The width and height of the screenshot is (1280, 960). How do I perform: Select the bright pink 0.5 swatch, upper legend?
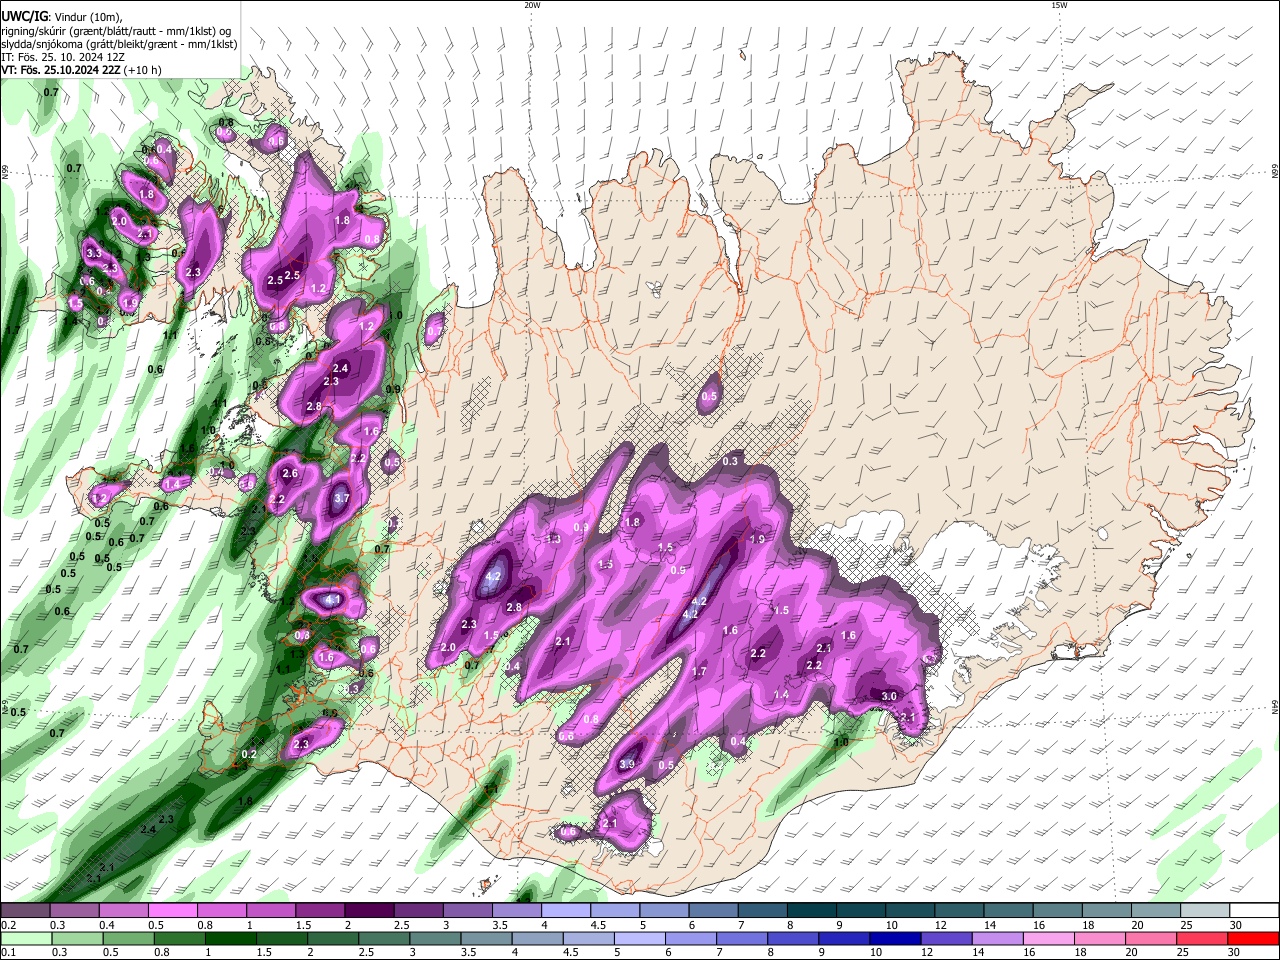tap(172, 910)
